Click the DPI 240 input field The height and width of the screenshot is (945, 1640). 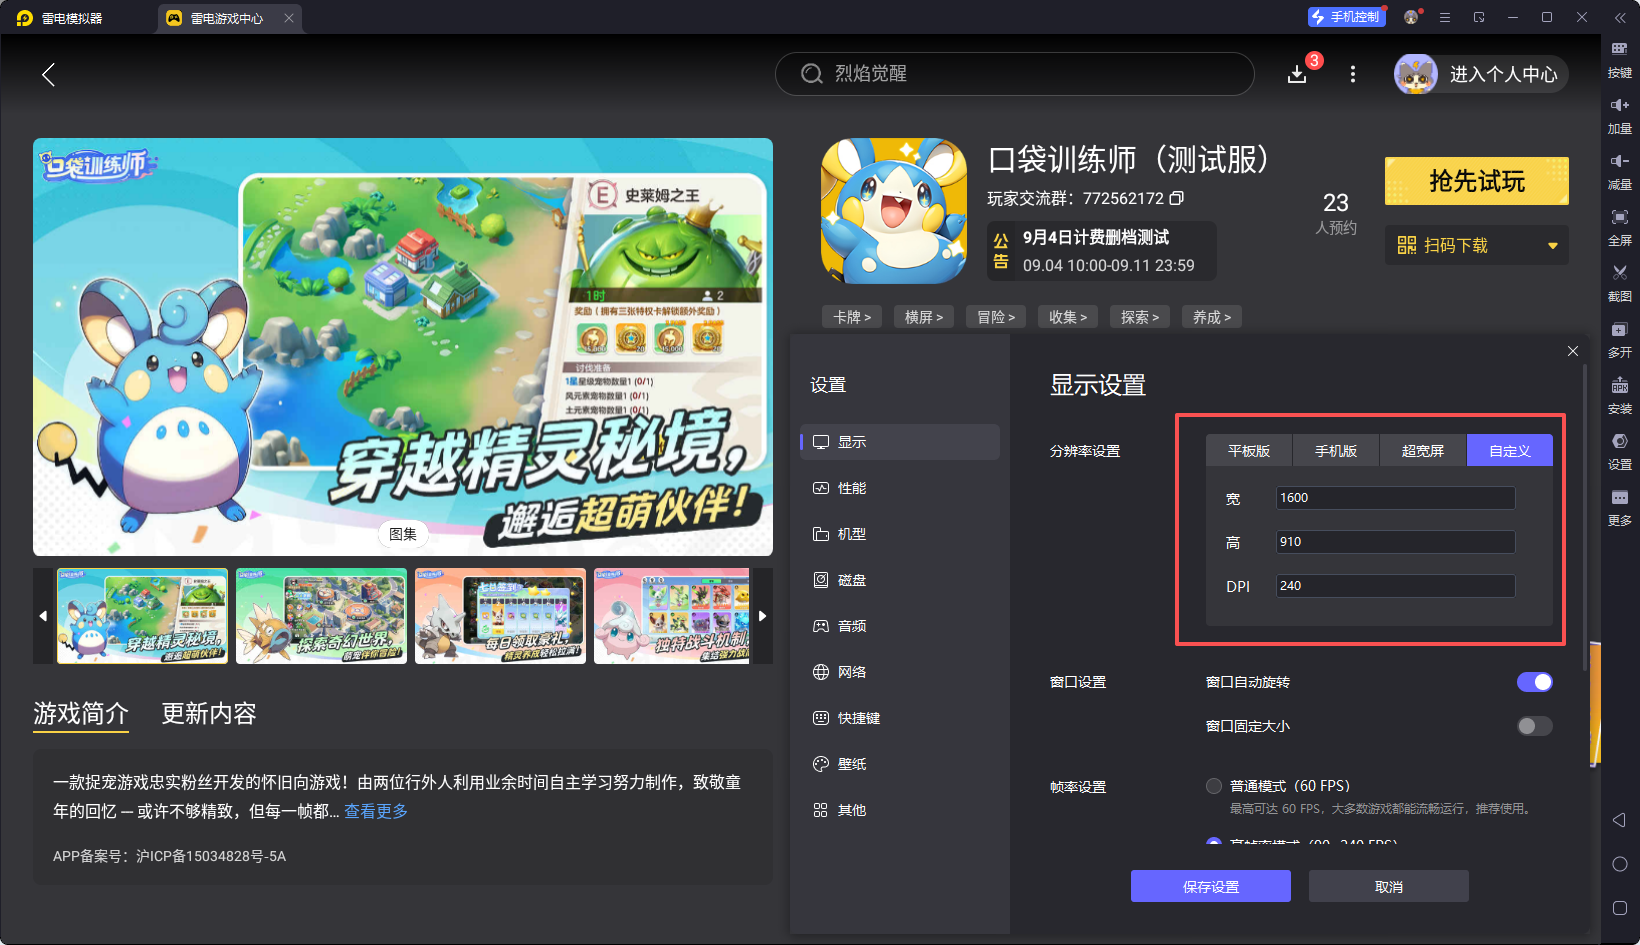tap(1396, 586)
